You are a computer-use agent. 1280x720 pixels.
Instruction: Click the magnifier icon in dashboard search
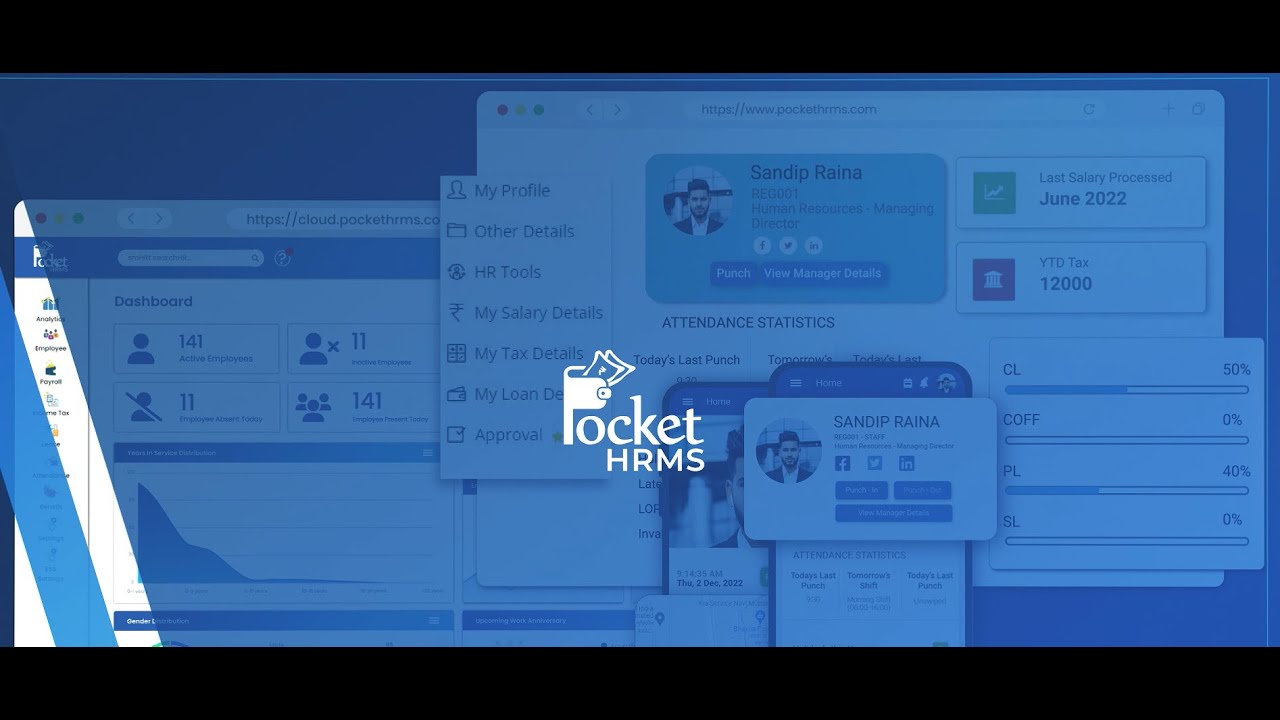[x=255, y=258]
